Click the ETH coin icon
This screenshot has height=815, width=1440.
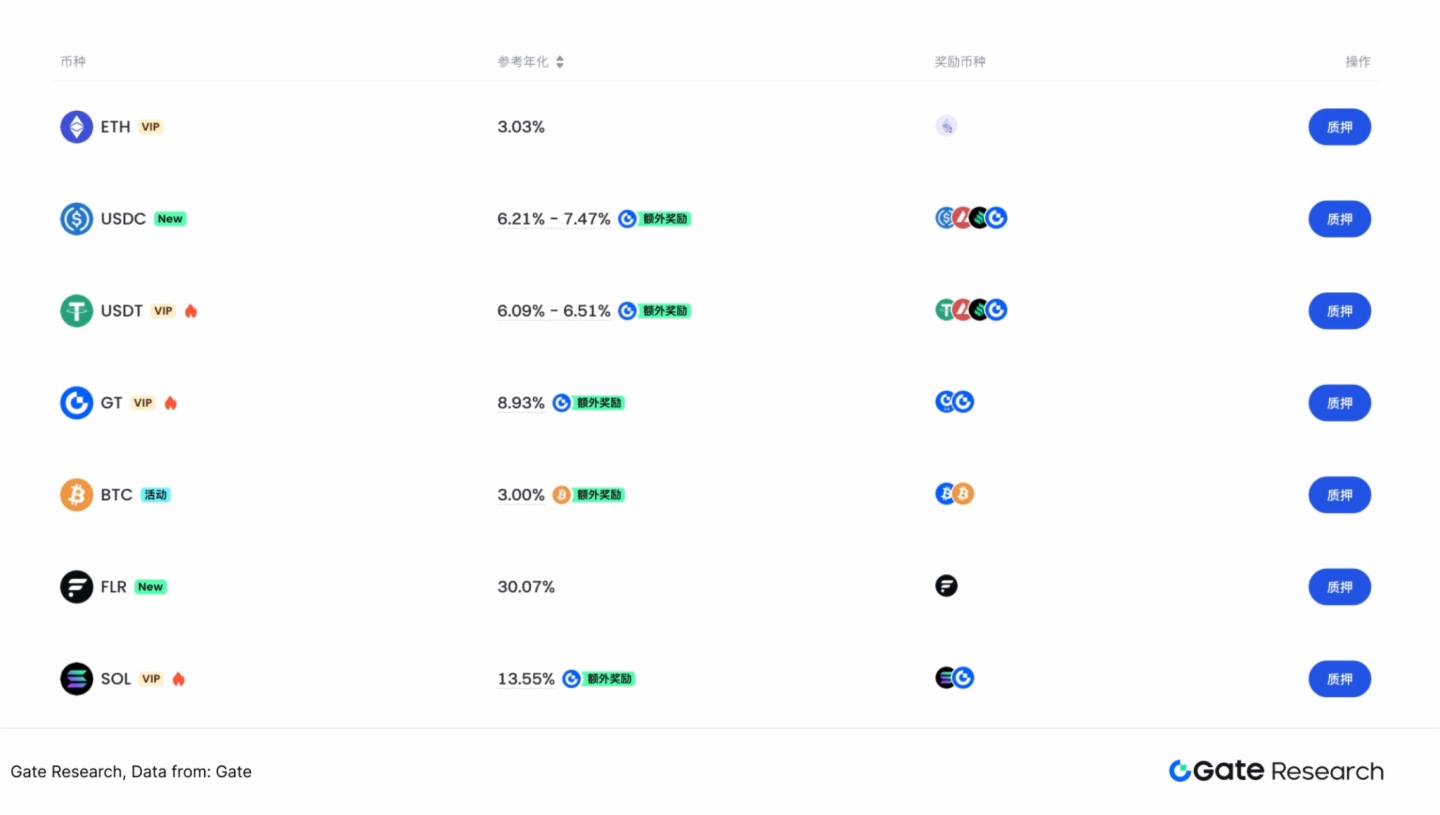click(x=76, y=127)
